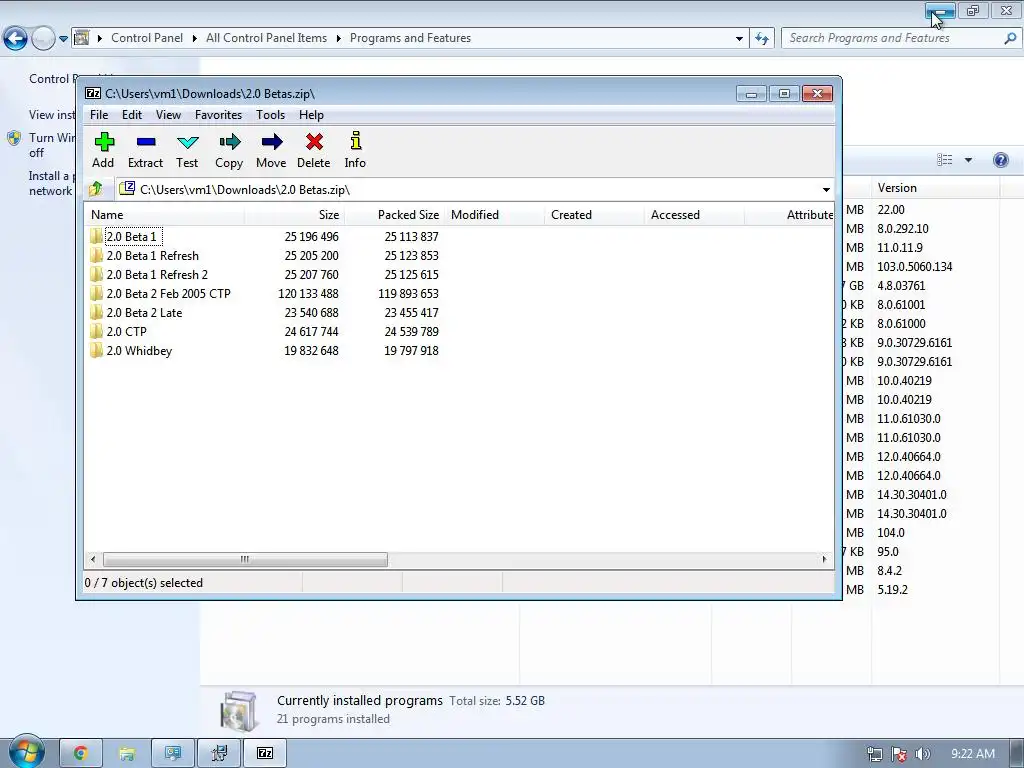Click the size value 25 196 496
The width and height of the screenshot is (1024, 768).
312,236
